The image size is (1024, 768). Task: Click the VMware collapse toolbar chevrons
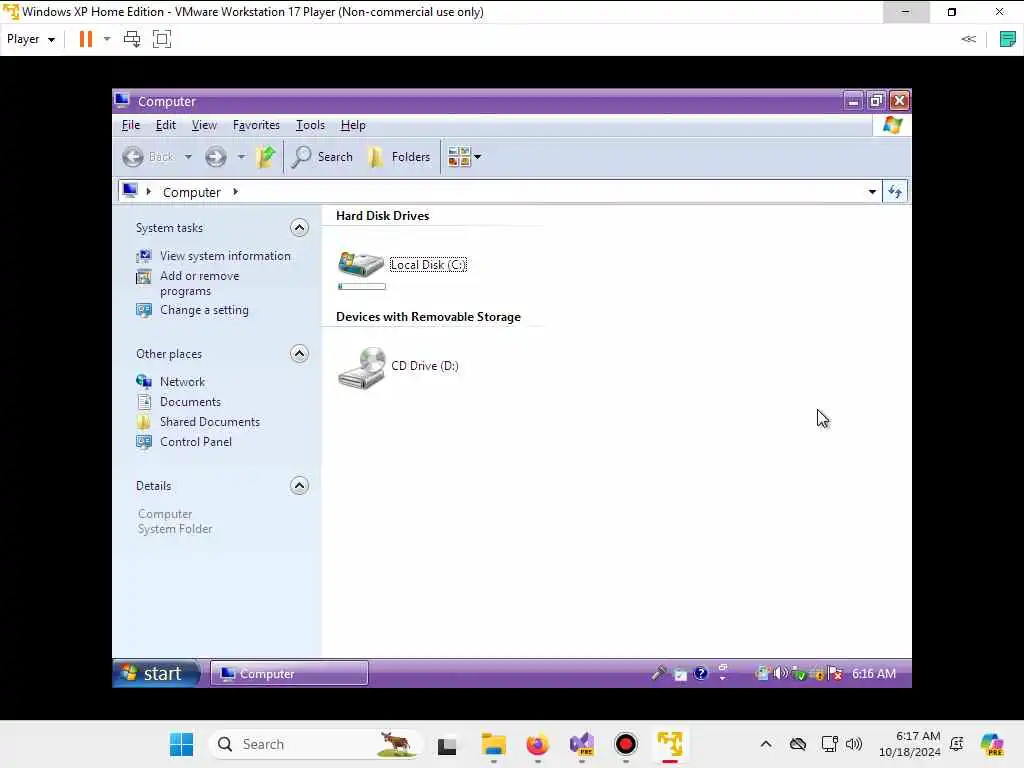coord(968,39)
